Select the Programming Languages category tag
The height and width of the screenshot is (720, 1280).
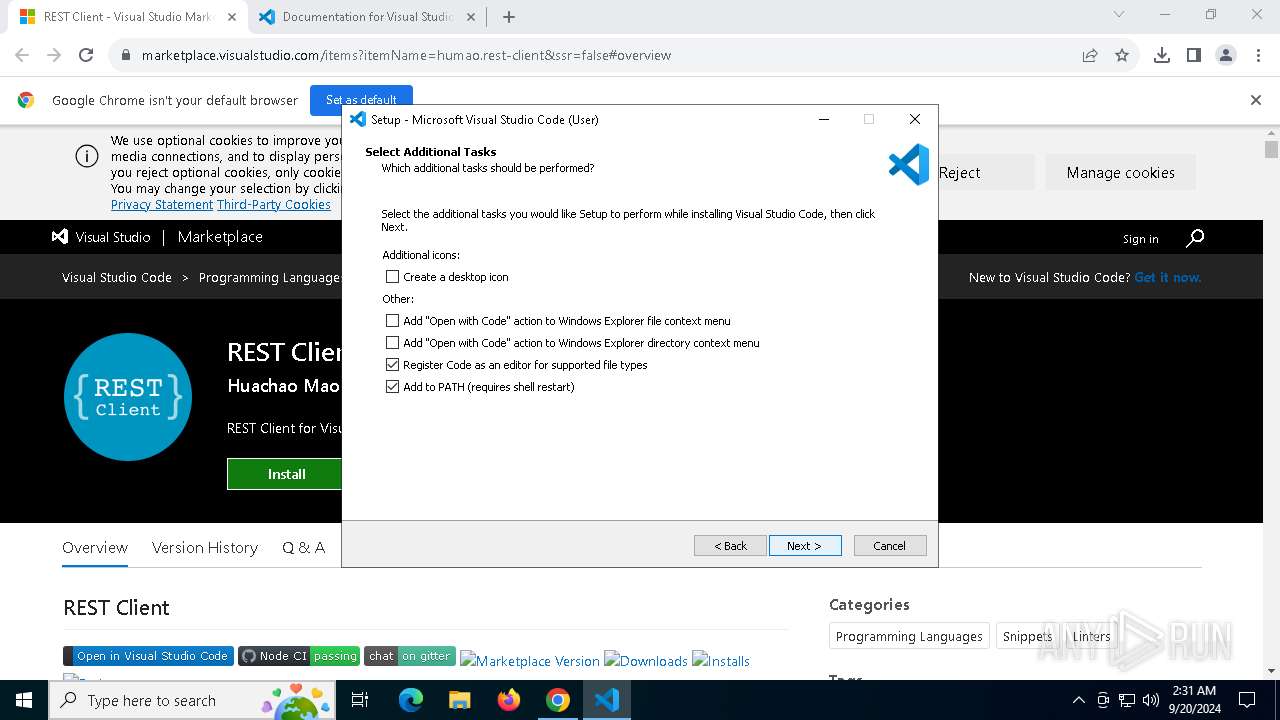point(909,636)
